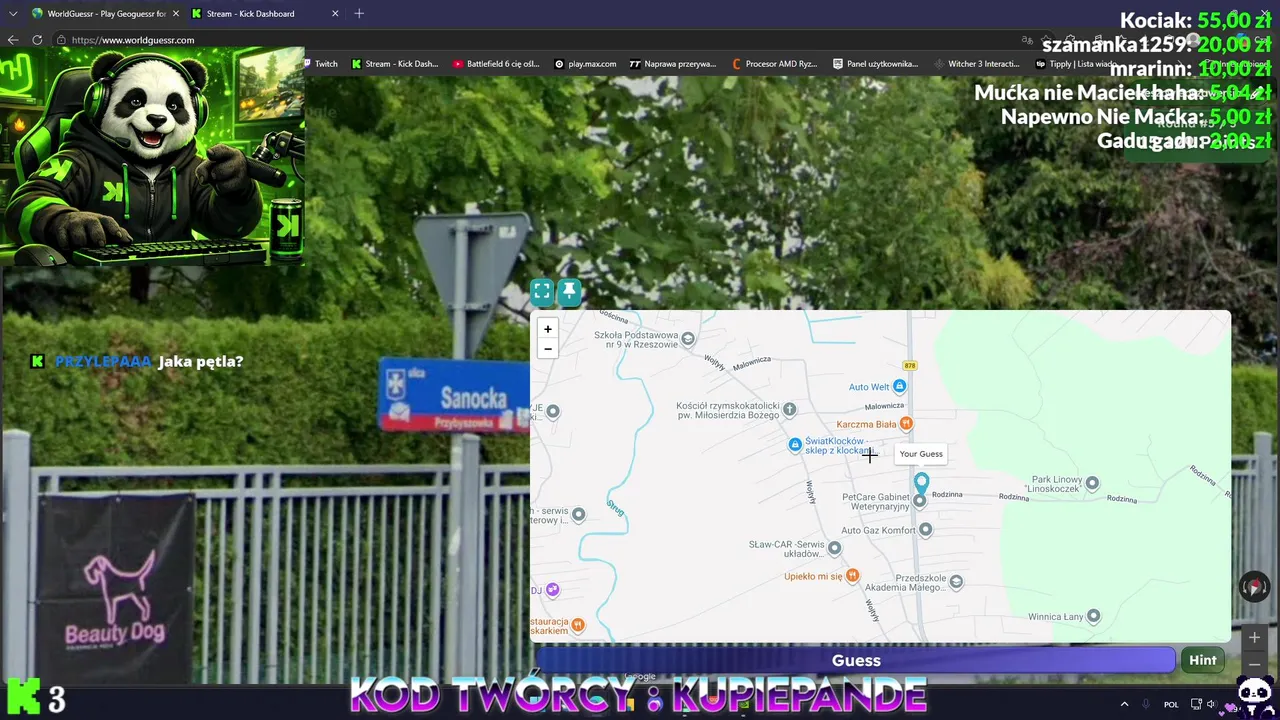Click the street view compass
The width and height of the screenshot is (1280, 720).
(x=1254, y=588)
